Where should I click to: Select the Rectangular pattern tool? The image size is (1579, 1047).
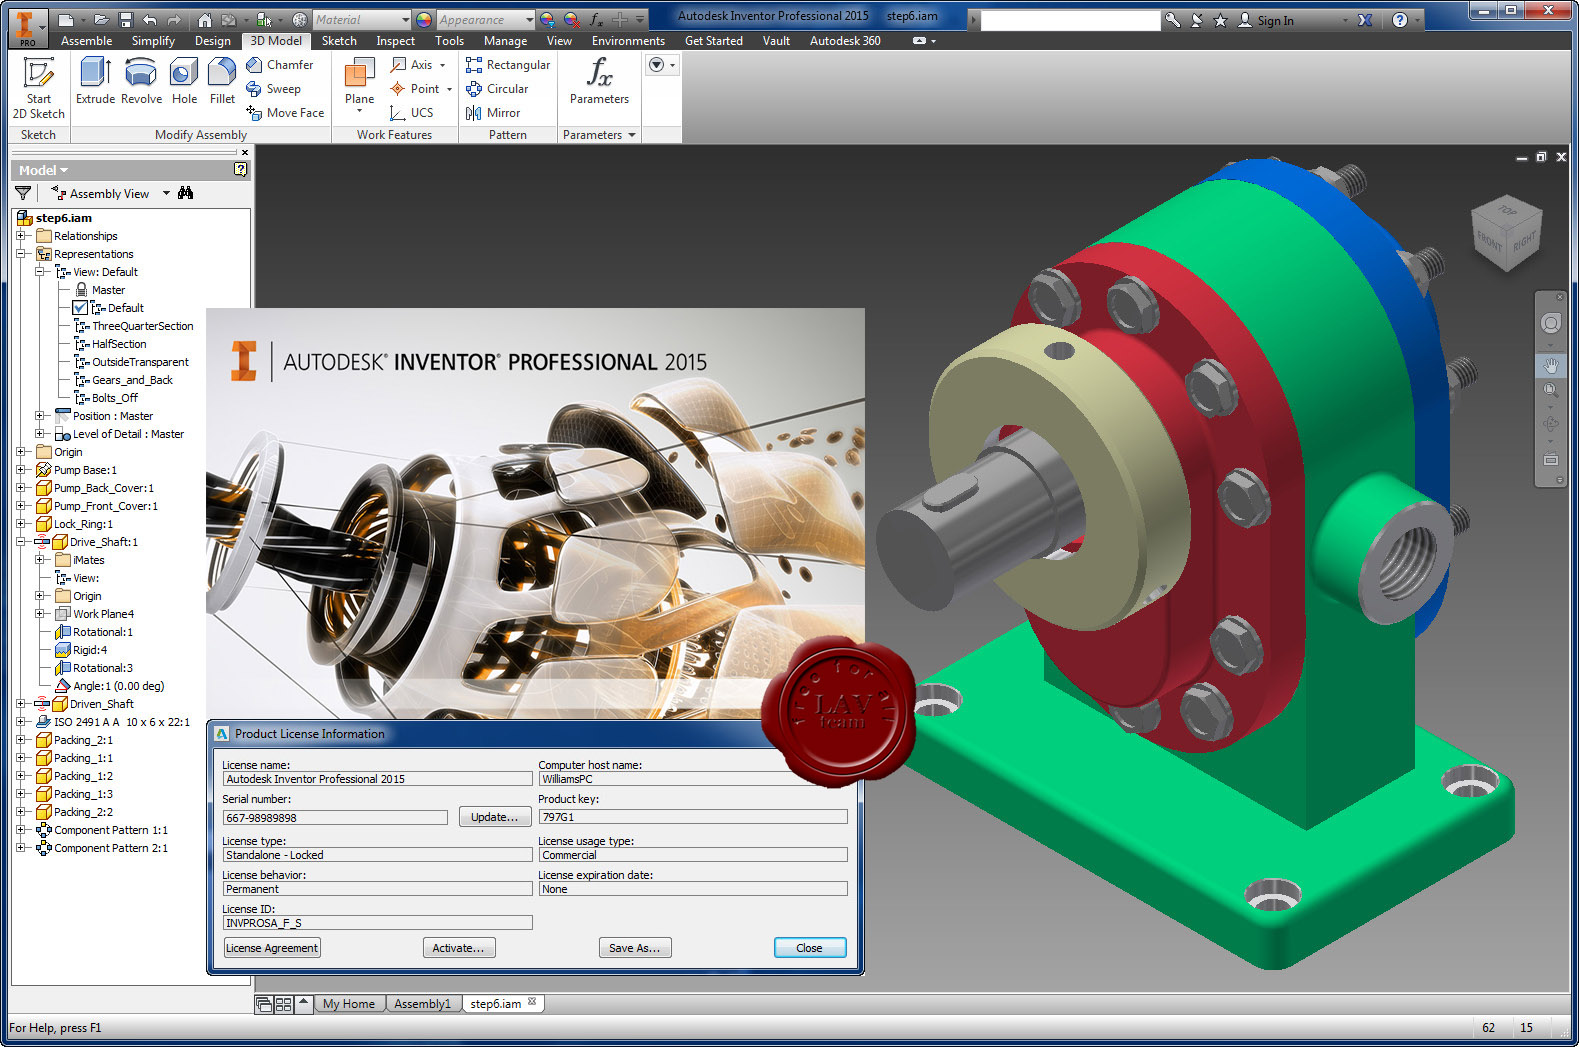pyautogui.click(x=508, y=65)
